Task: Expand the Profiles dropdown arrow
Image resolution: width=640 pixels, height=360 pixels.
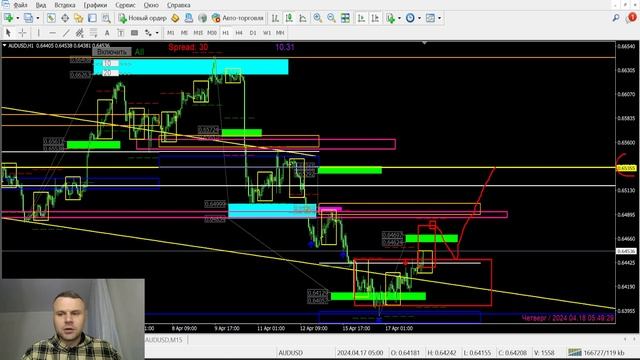Action: point(38,18)
